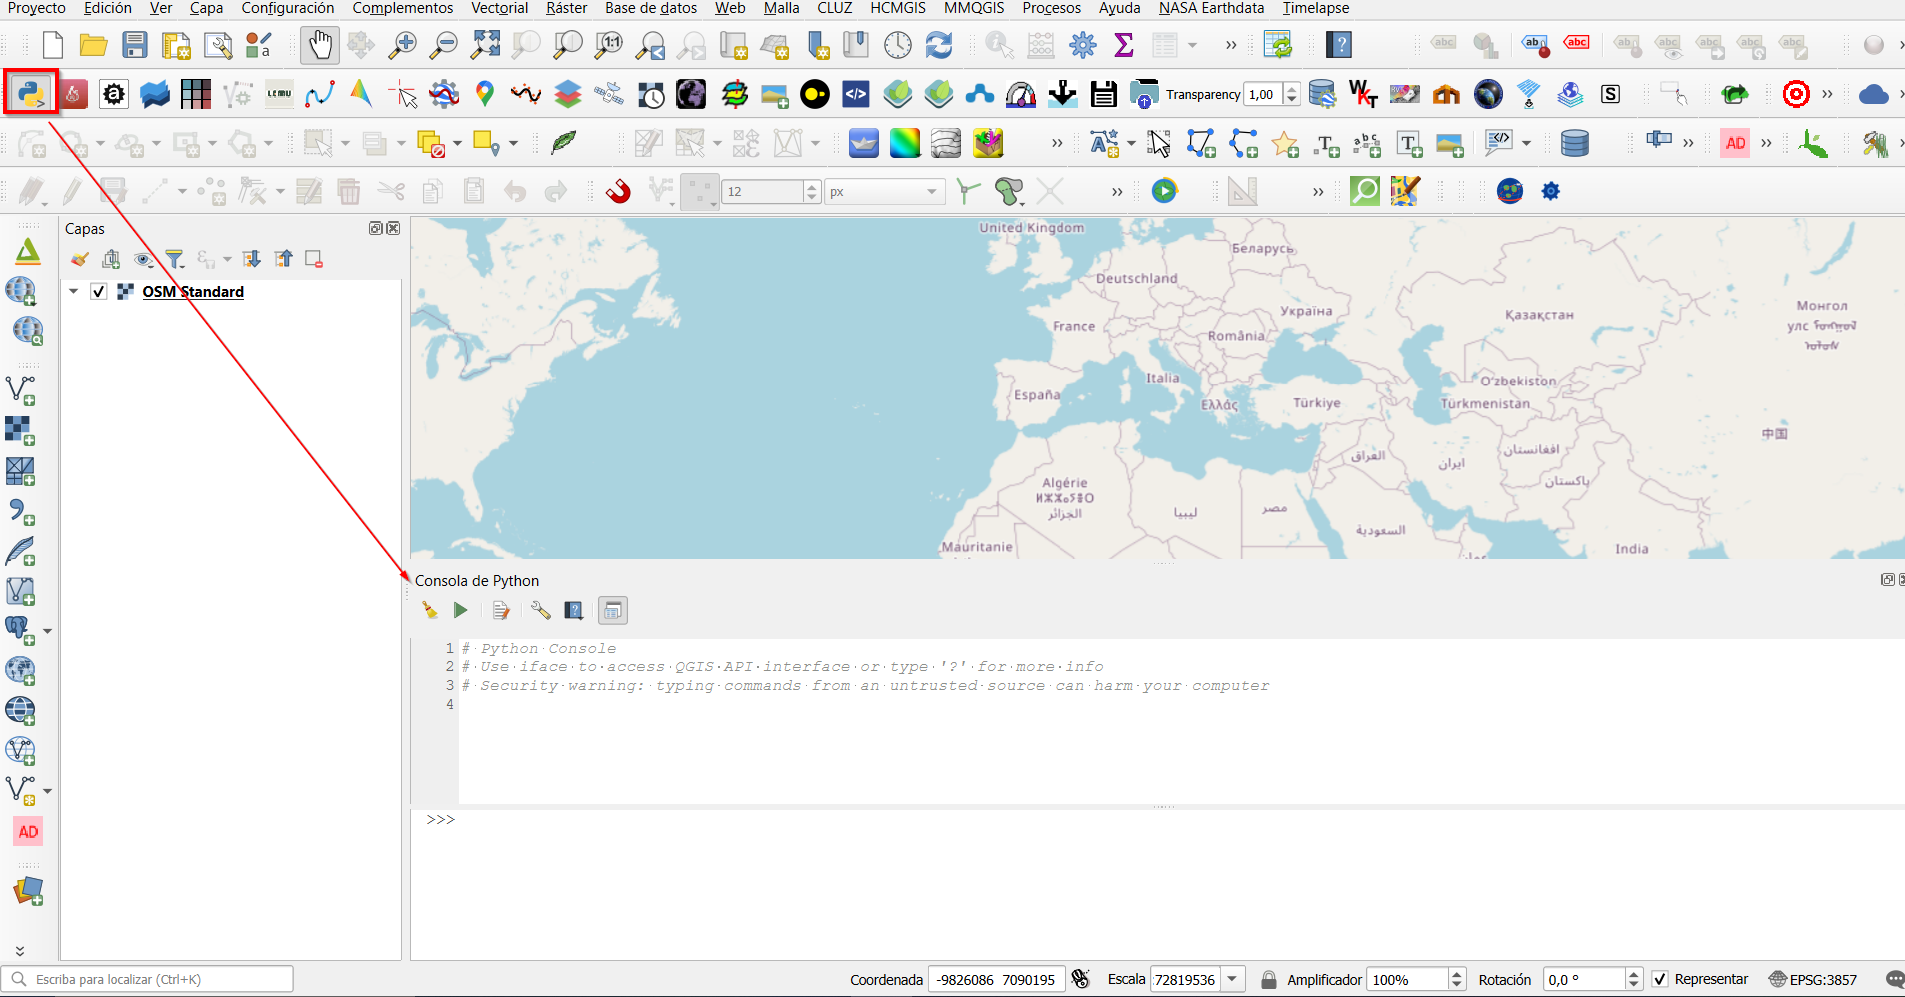This screenshot has height=997, width=1905.
Task: Open the px units dropdown
Action: pyautogui.click(x=931, y=191)
